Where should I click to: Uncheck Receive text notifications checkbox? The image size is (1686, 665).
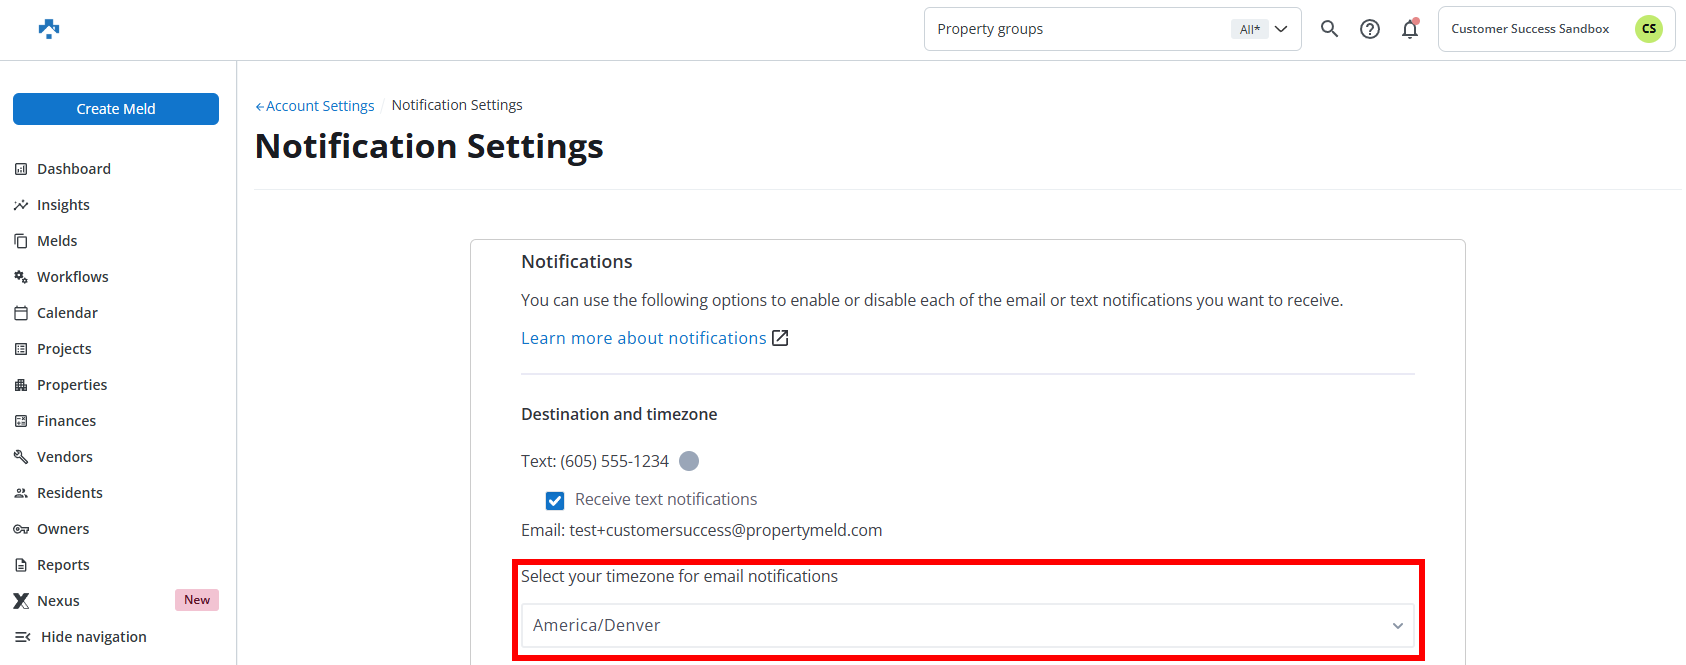(x=555, y=500)
